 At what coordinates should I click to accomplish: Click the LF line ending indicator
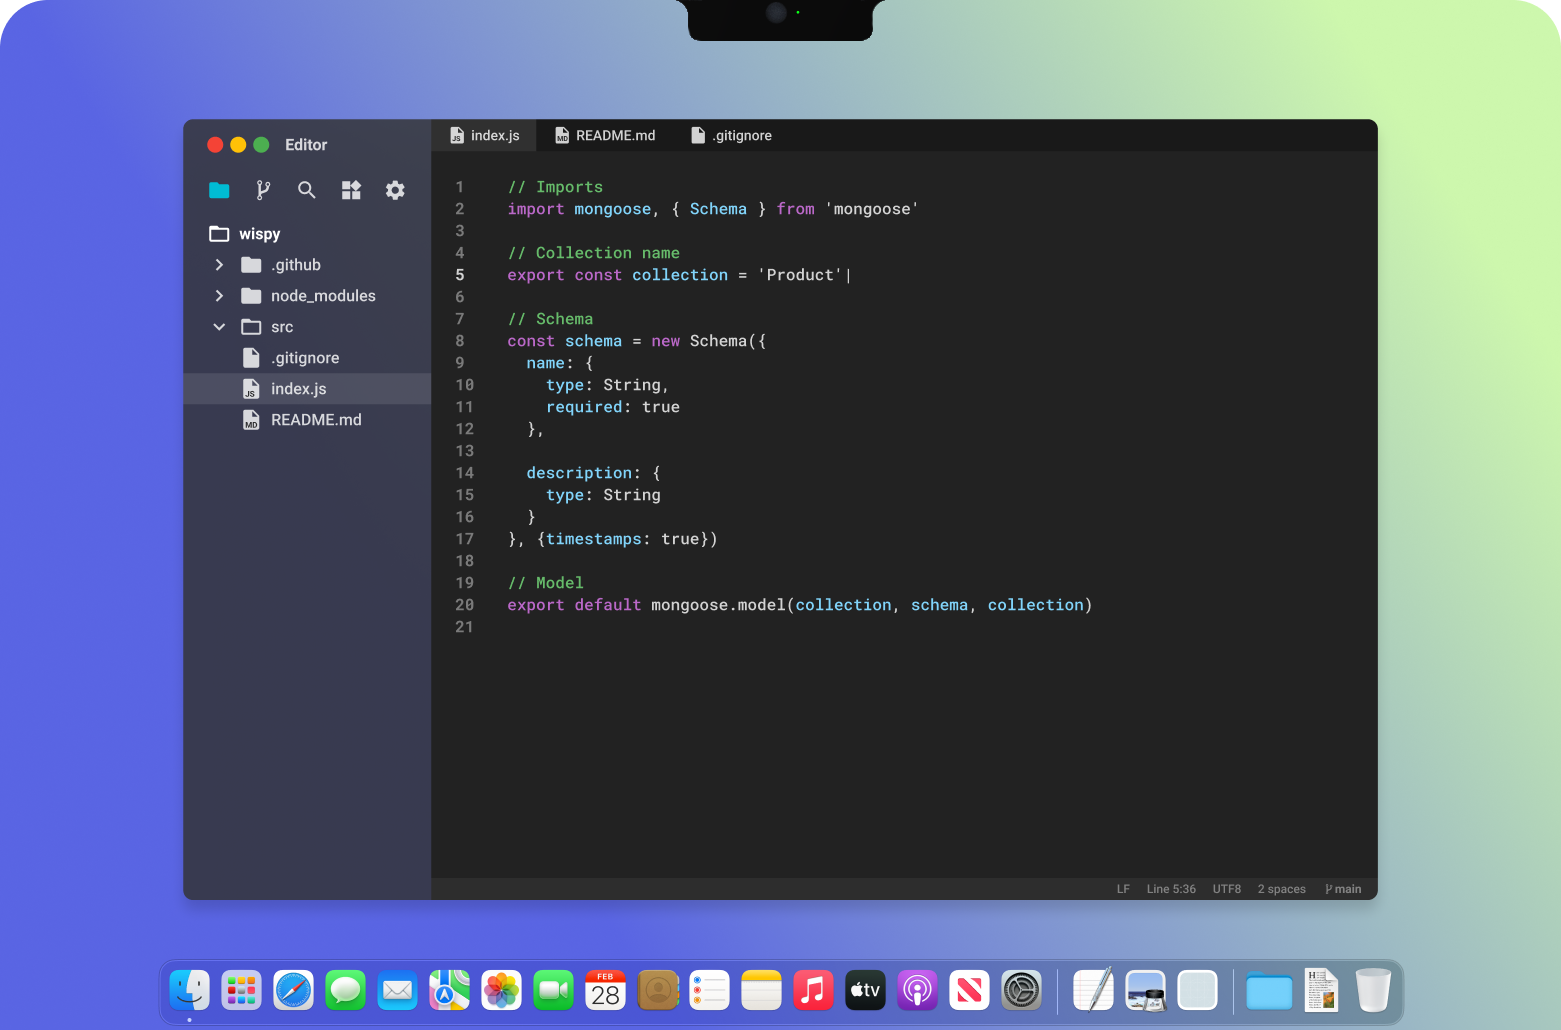pyautogui.click(x=1123, y=889)
